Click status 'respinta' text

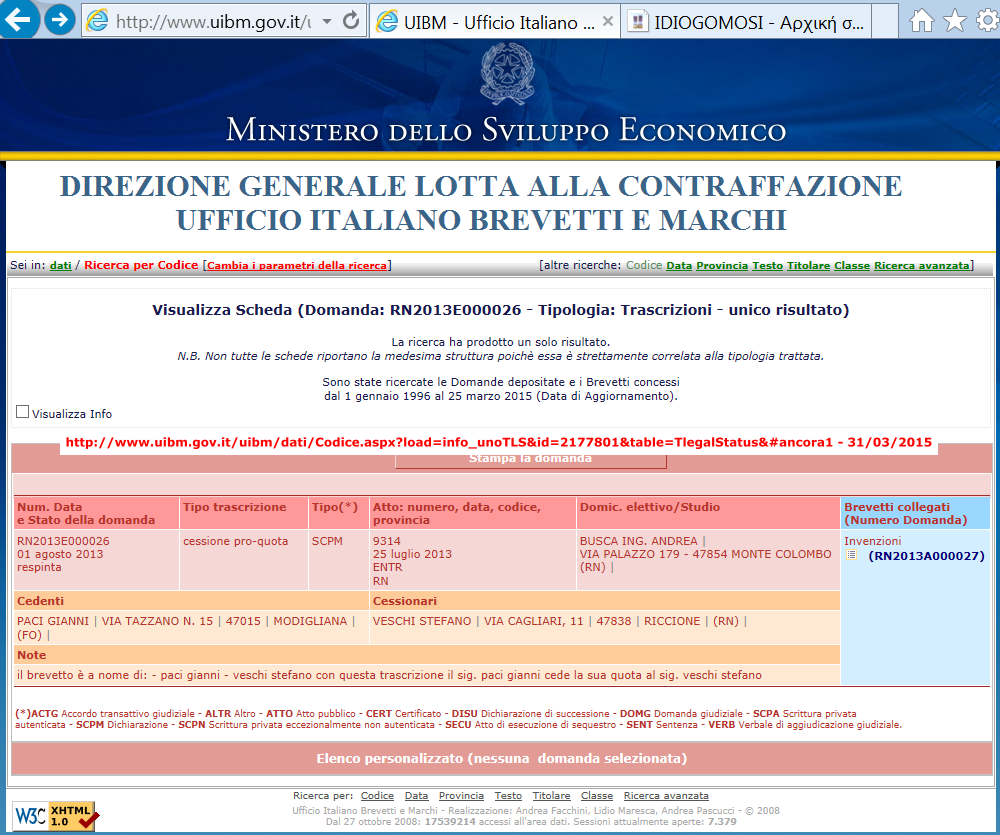[40, 567]
